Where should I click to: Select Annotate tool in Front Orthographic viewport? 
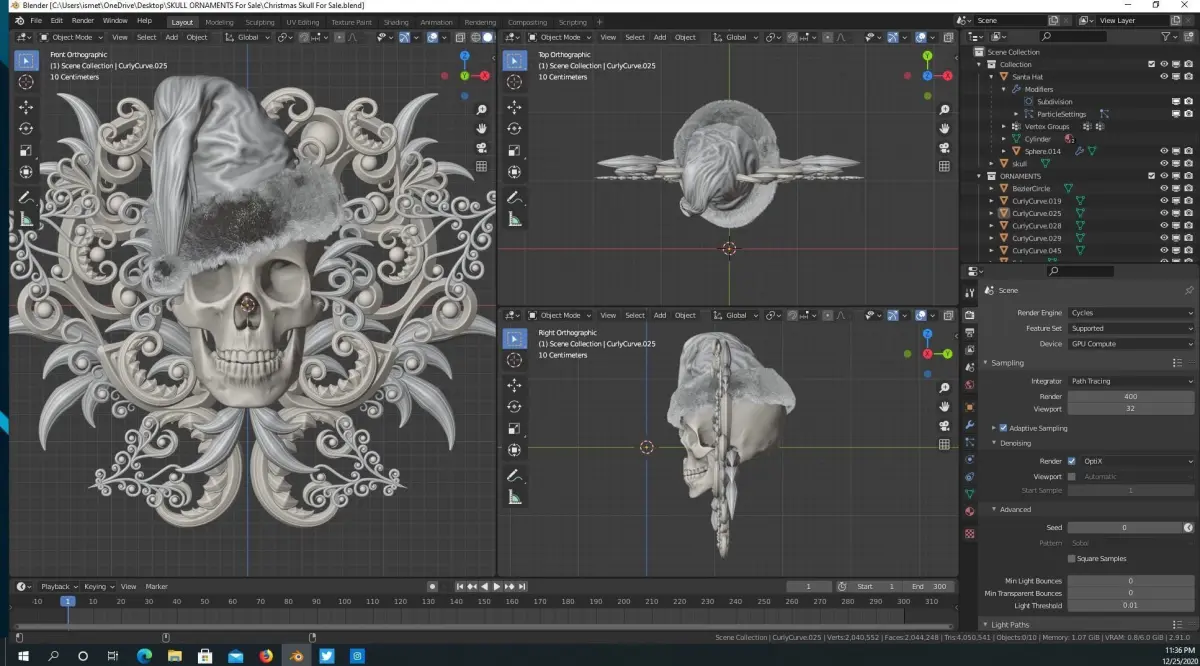click(26, 196)
